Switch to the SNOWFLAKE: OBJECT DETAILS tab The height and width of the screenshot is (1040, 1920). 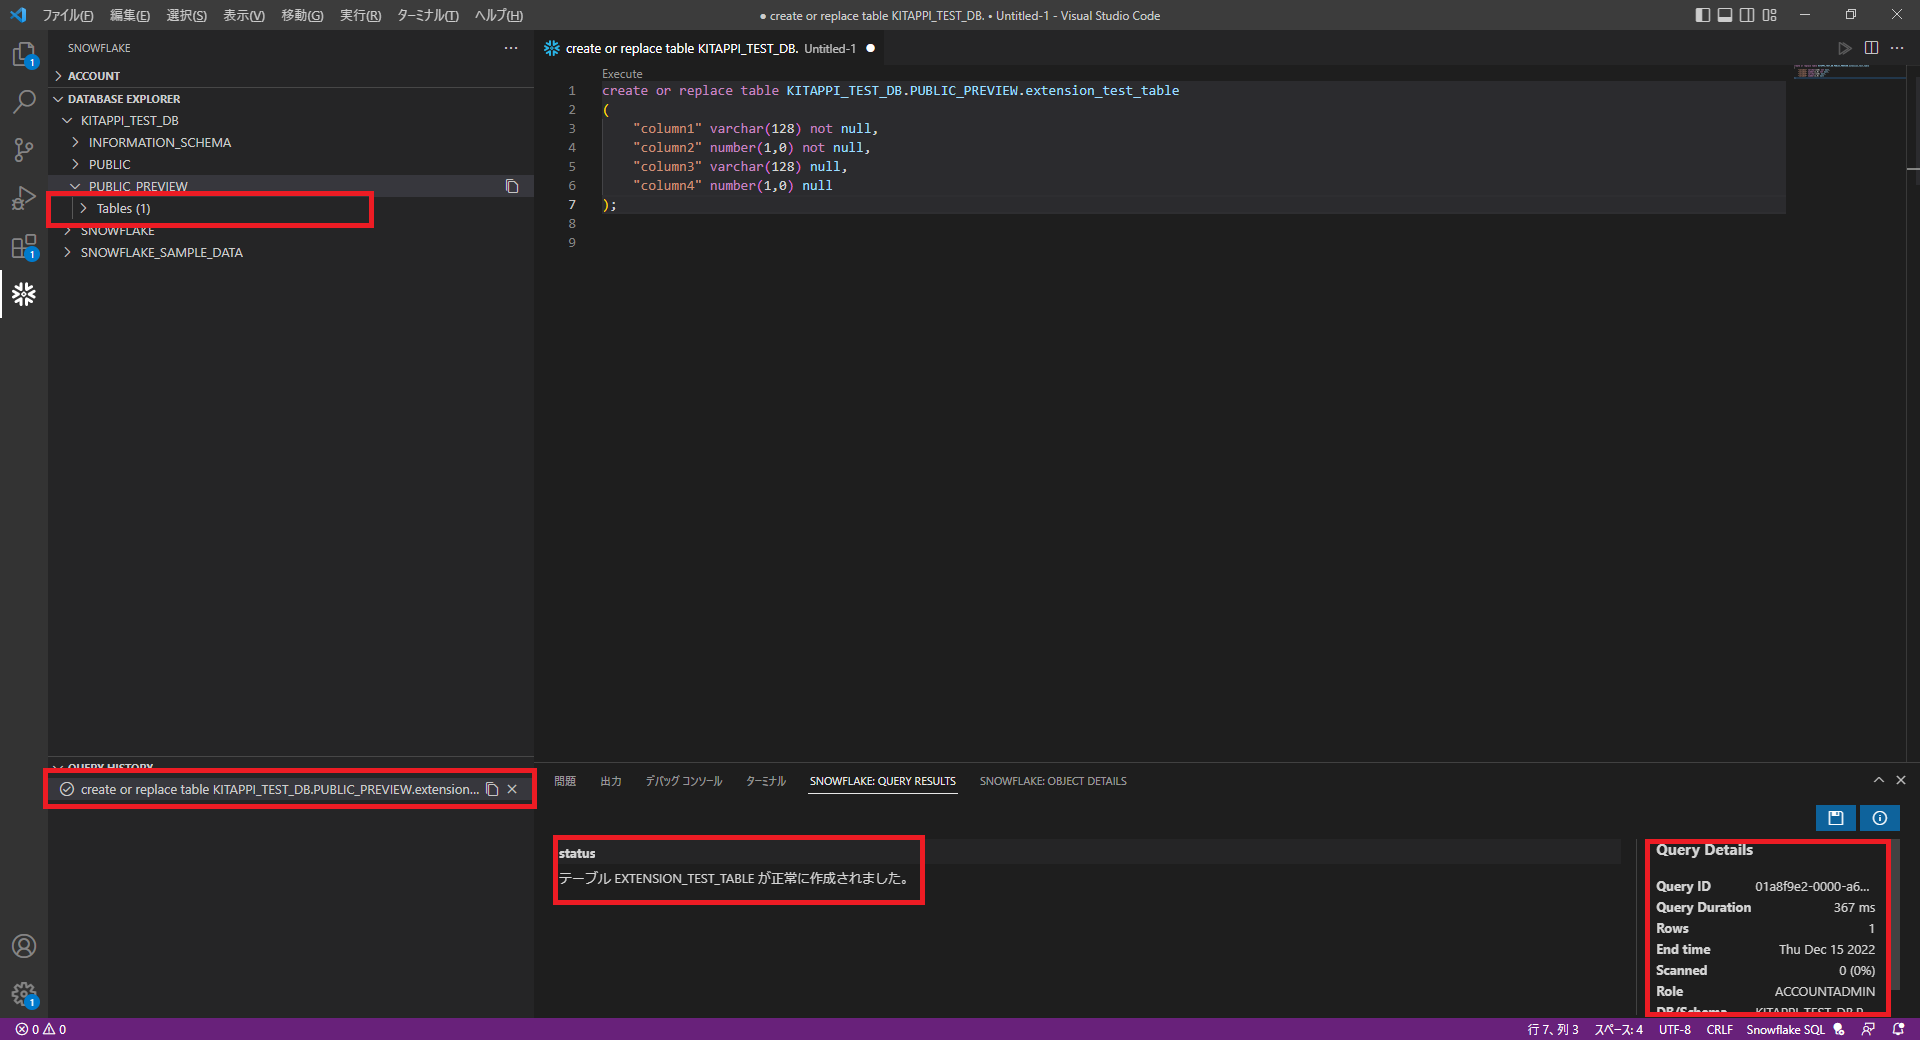tap(1053, 781)
